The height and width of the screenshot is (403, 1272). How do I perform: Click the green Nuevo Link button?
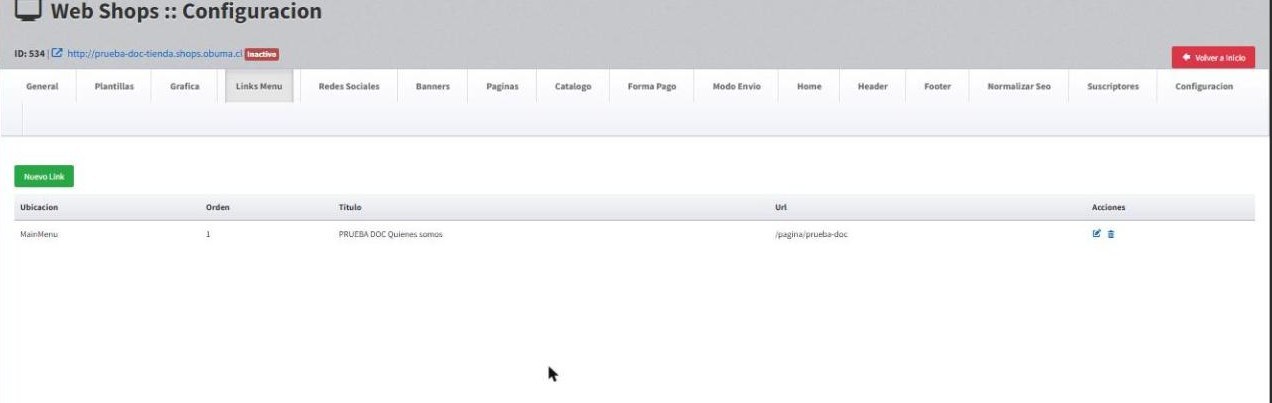pyautogui.click(x=44, y=176)
